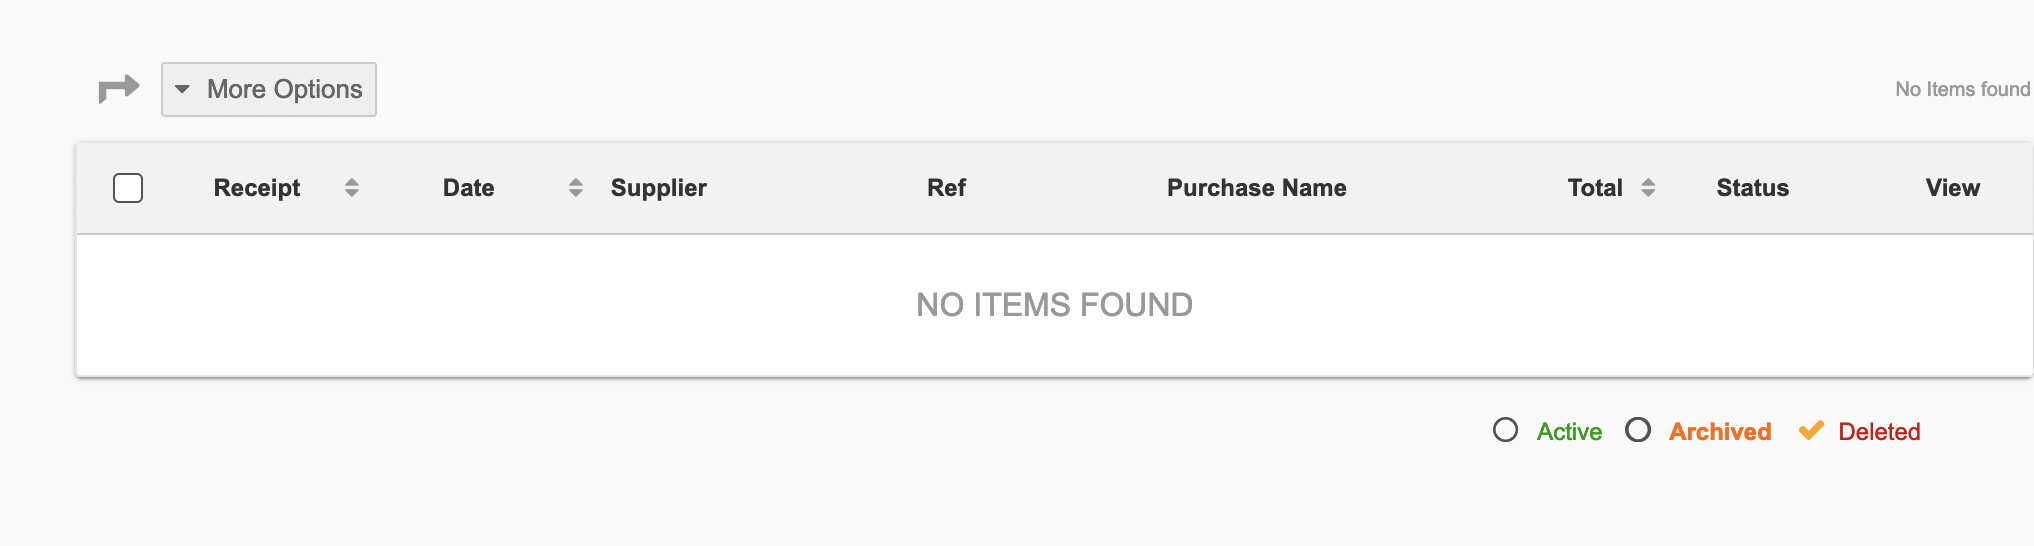Tick the select-all checkbox in header
This screenshot has height=546, width=2034.
tap(128, 188)
